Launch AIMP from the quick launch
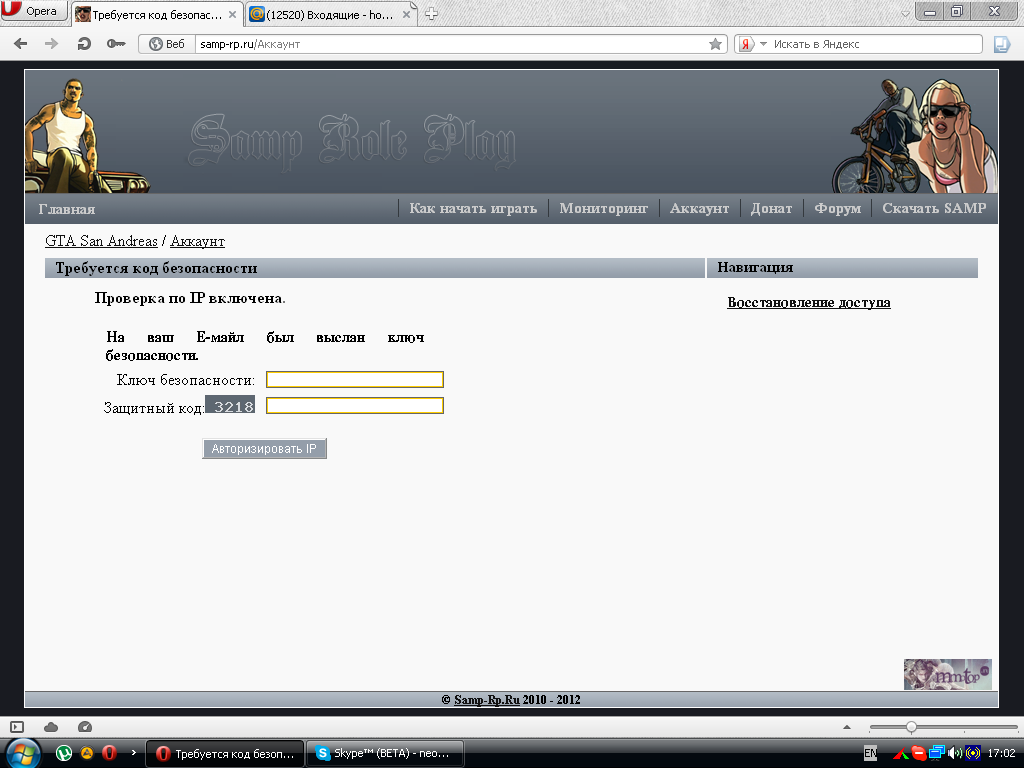The width and height of the screenshot is (1024, 768). pyautogui.click(x=87, y=753)
